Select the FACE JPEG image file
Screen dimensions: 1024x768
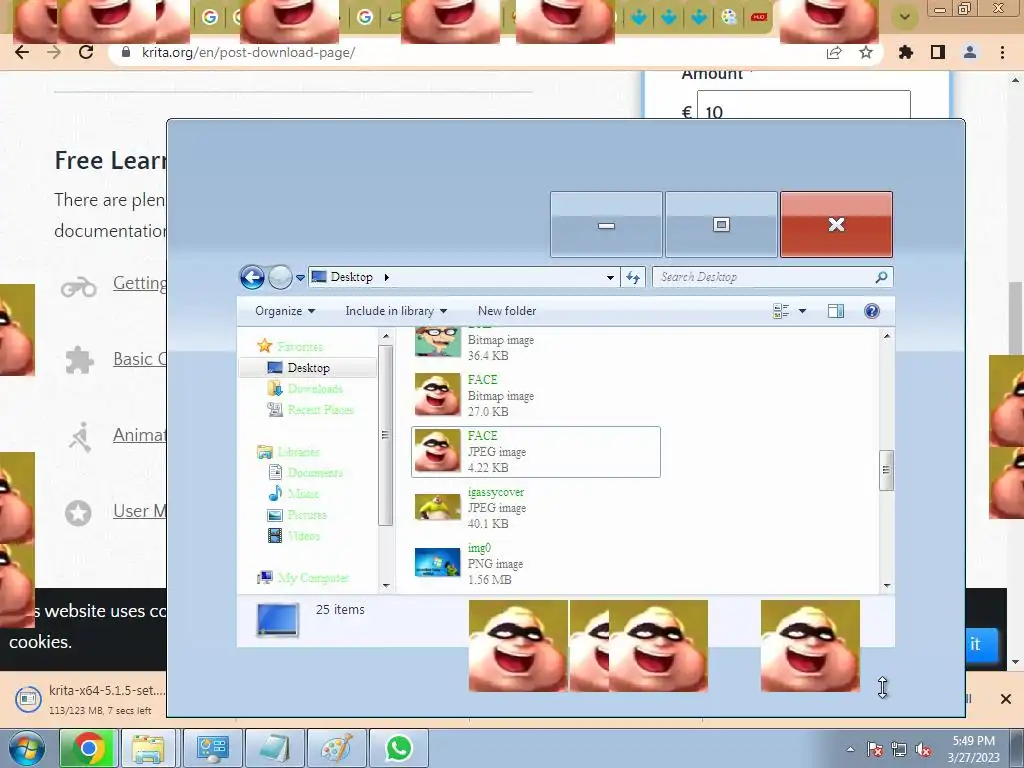pos(536,451)
